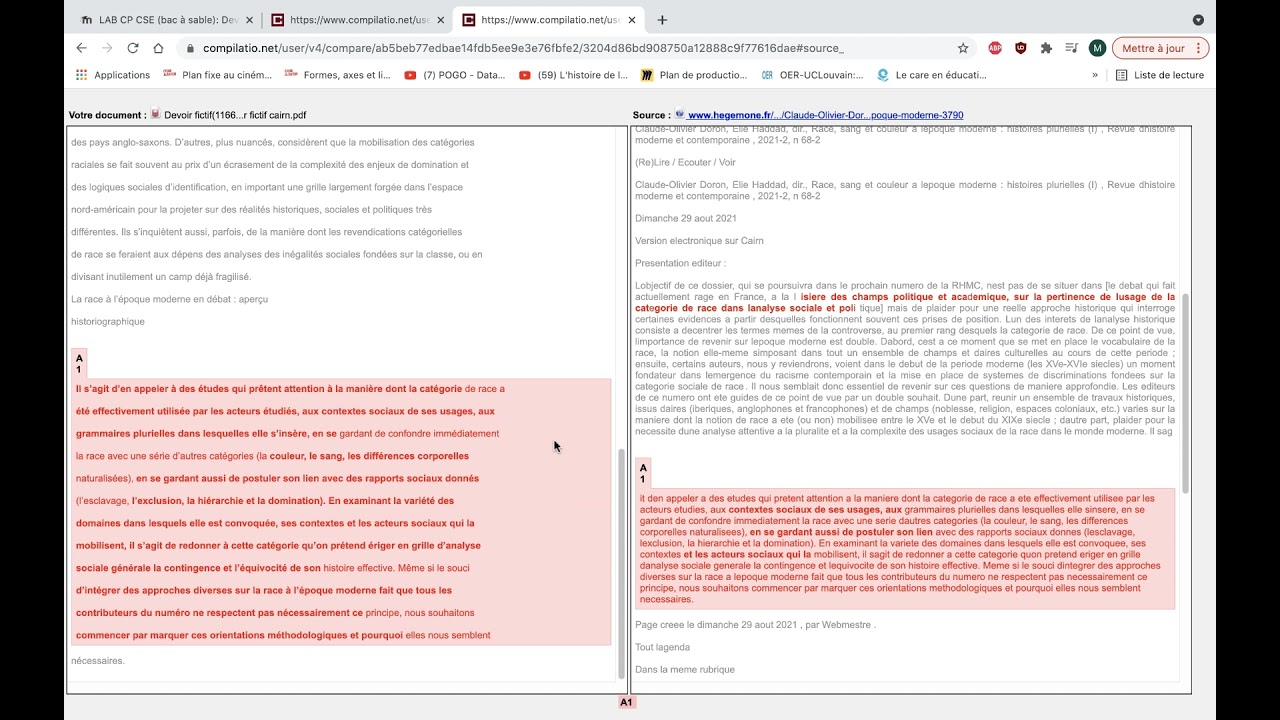Click 'Tout lagenda' text
This screenshot has width=1280, height=720.
662,647
